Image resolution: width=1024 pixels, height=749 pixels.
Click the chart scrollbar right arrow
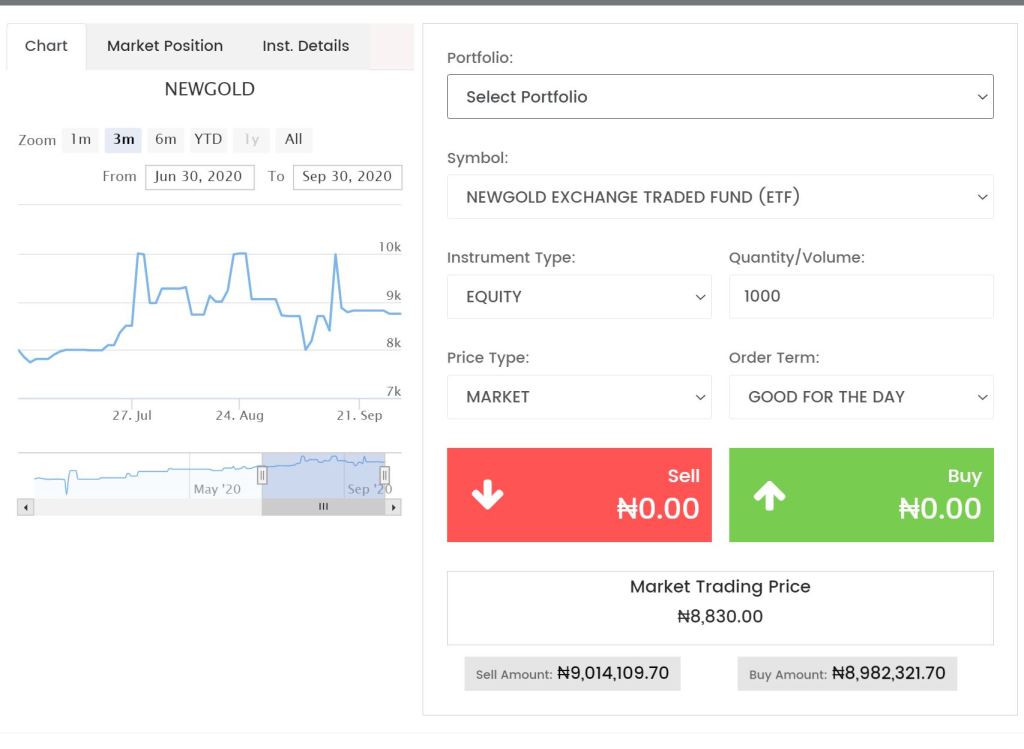coord(394,508)
